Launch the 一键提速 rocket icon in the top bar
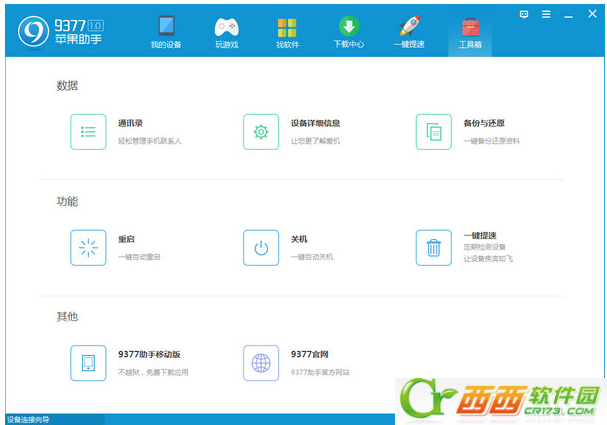The width and height of the screenshot is (607, 425). click(x=410, y=26)
